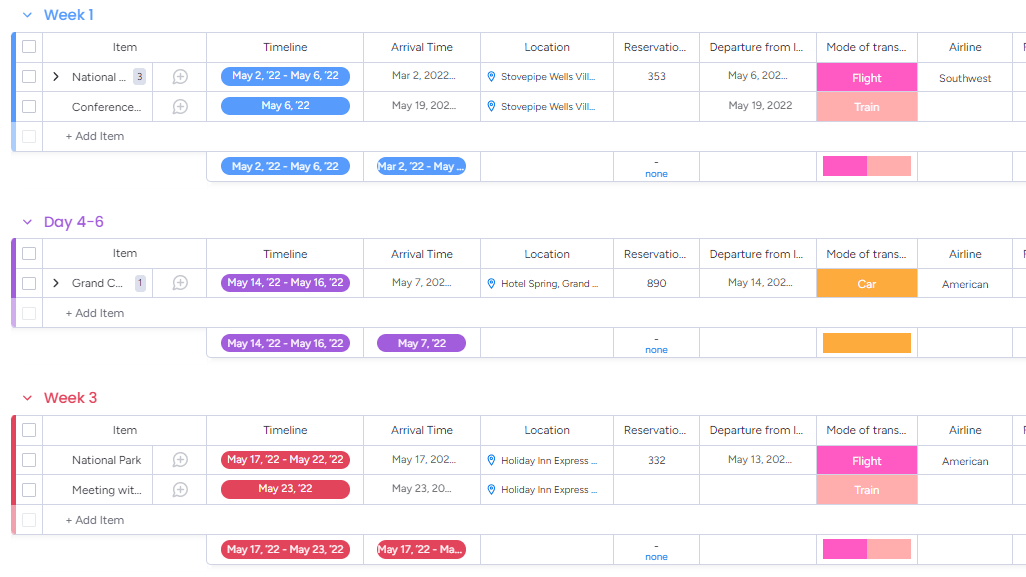Open the location pin for Stovepipe Wells Village
Viewport: 1026px width, 577px height.
click(491, 76)
